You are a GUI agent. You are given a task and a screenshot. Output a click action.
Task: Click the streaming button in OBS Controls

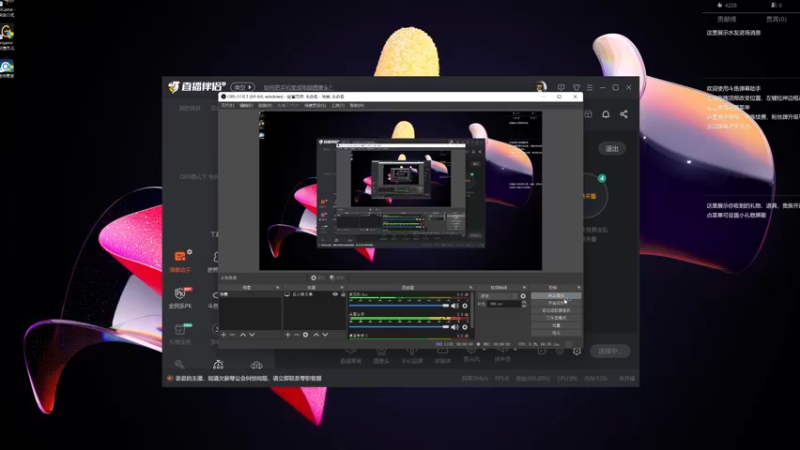click(x=556, y=296)
